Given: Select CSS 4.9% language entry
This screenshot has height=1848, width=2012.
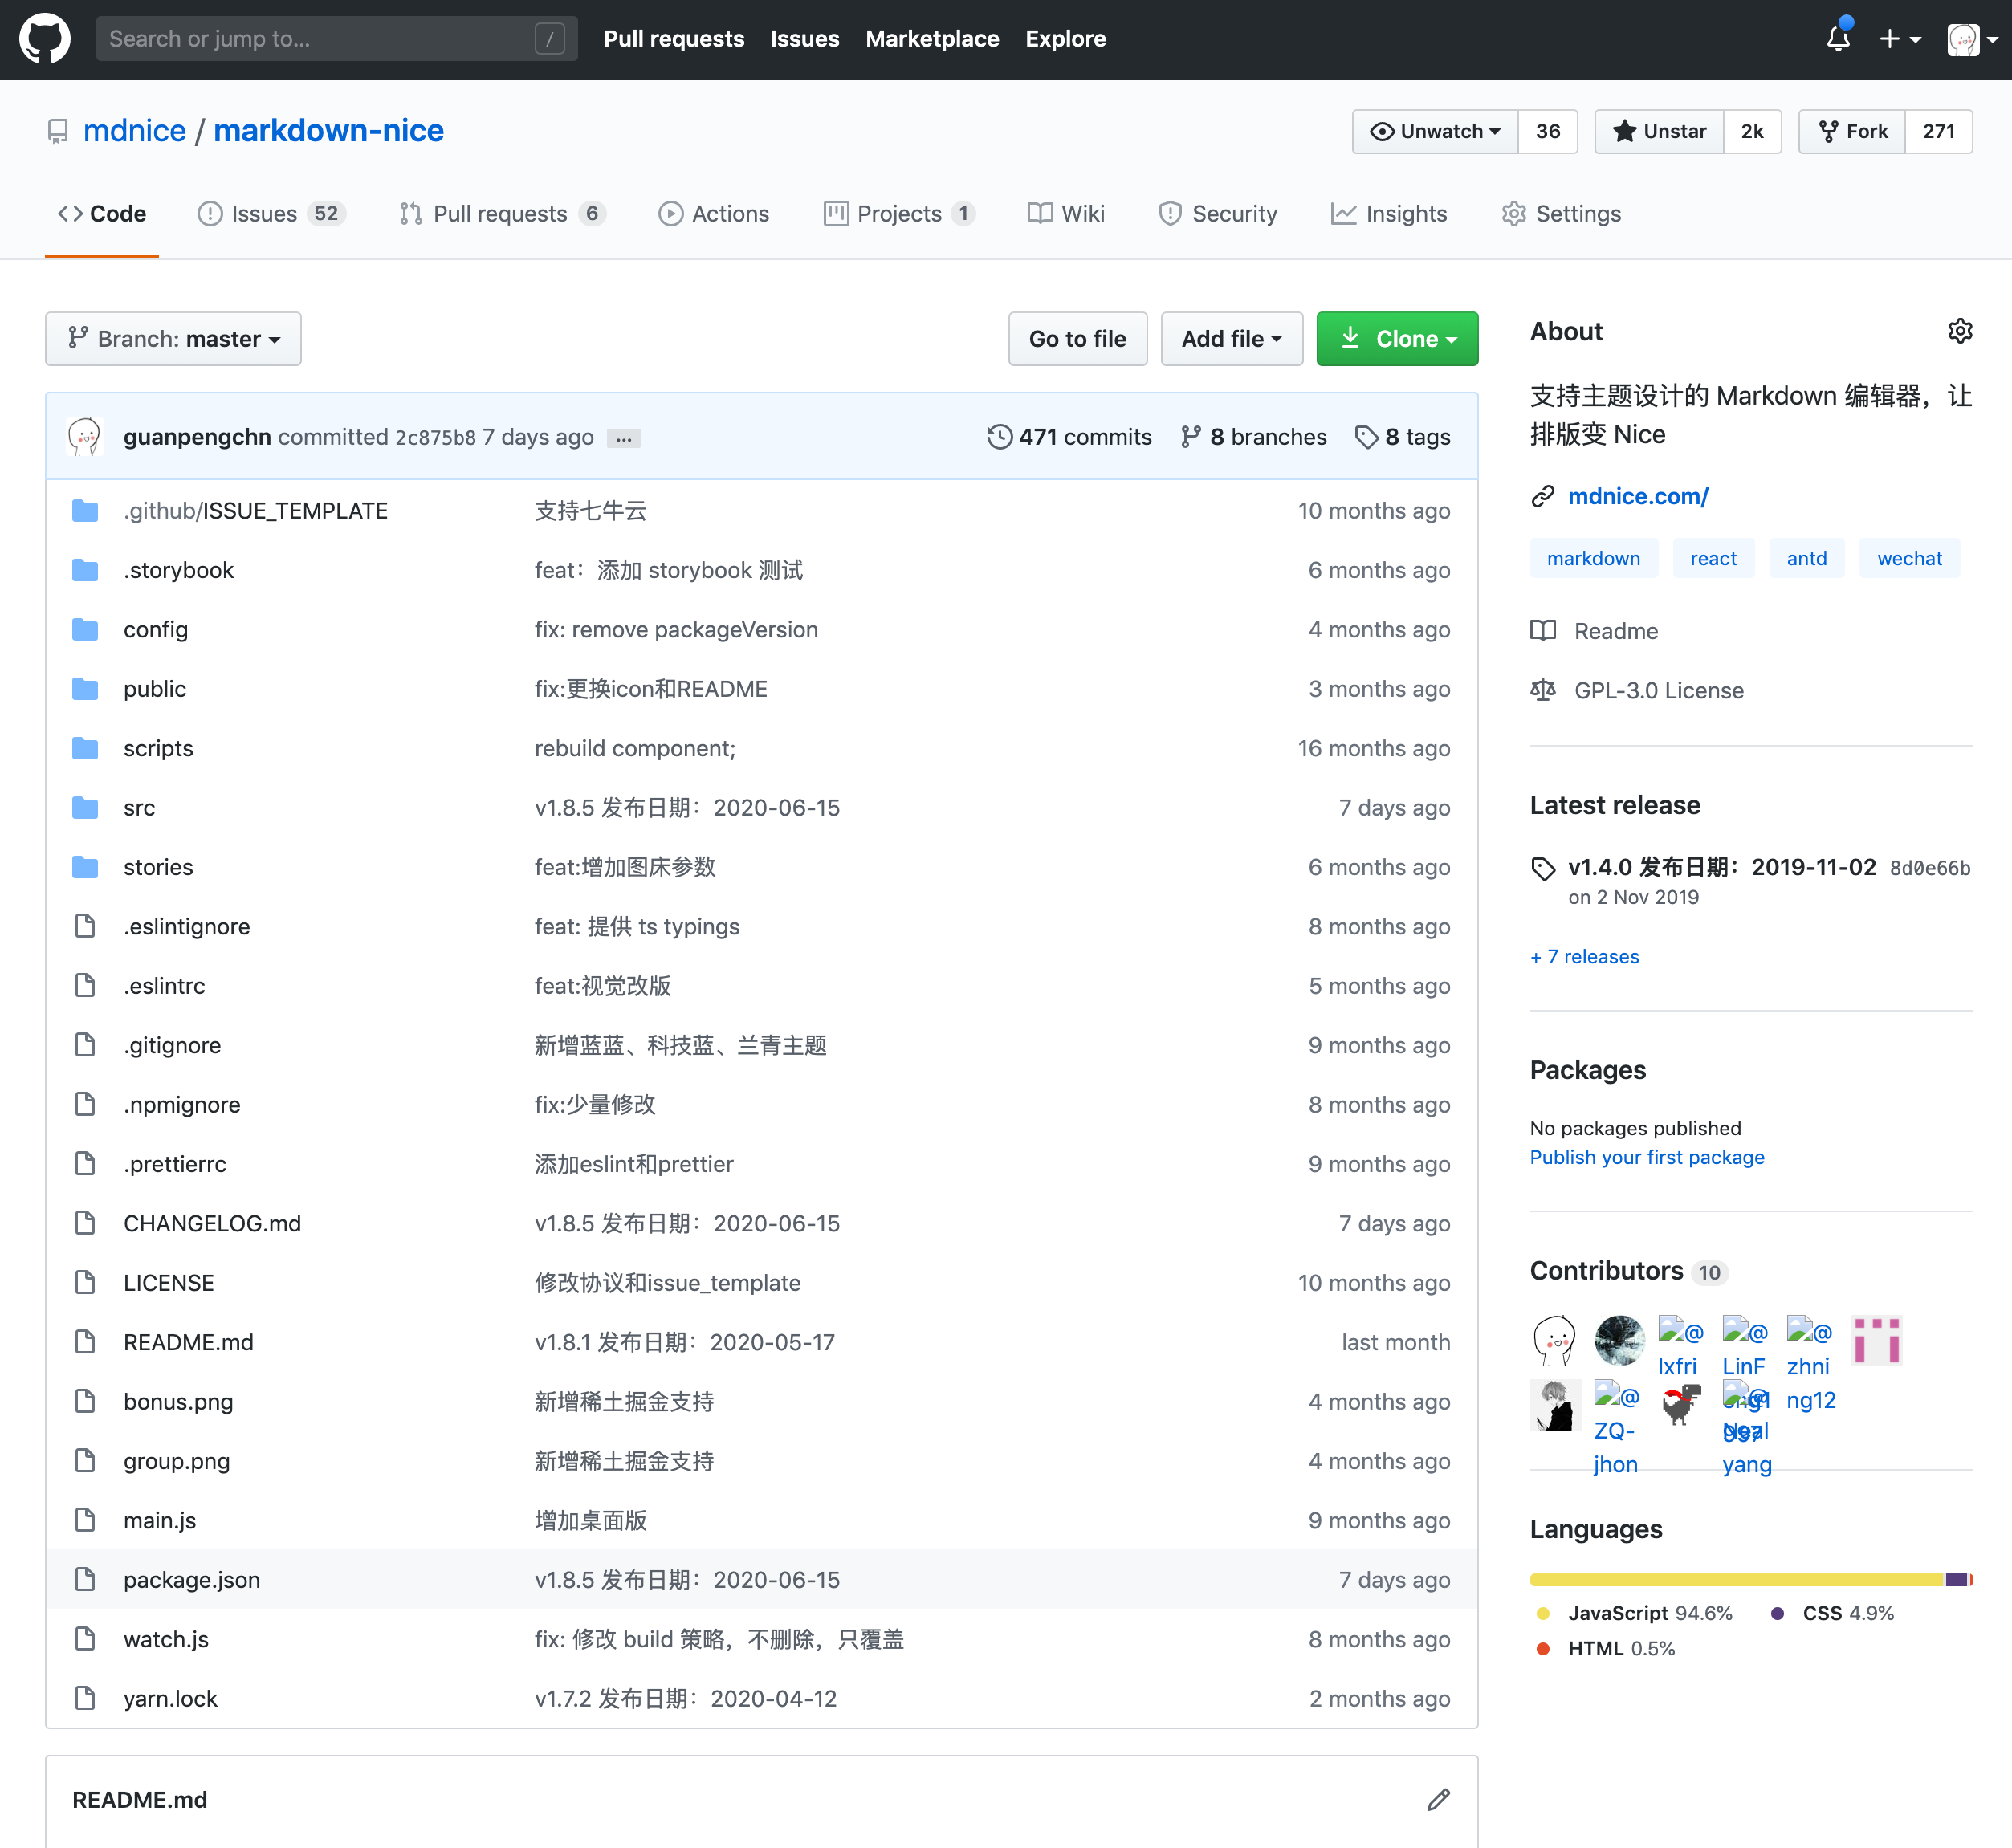Looking at the screenshot, I should [1833, 1613].
